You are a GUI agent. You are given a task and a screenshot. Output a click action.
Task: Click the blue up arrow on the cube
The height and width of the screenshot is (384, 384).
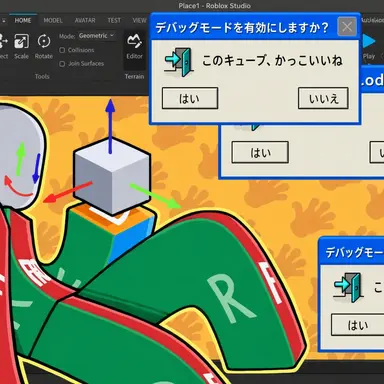pyautogui.click(x=110, y=126)
